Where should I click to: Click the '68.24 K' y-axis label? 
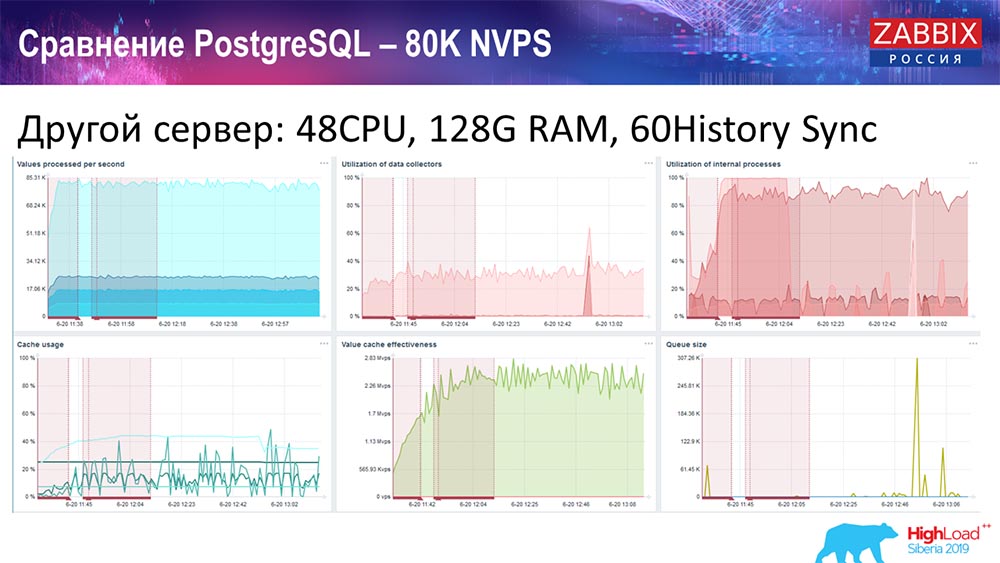point(36,205)
